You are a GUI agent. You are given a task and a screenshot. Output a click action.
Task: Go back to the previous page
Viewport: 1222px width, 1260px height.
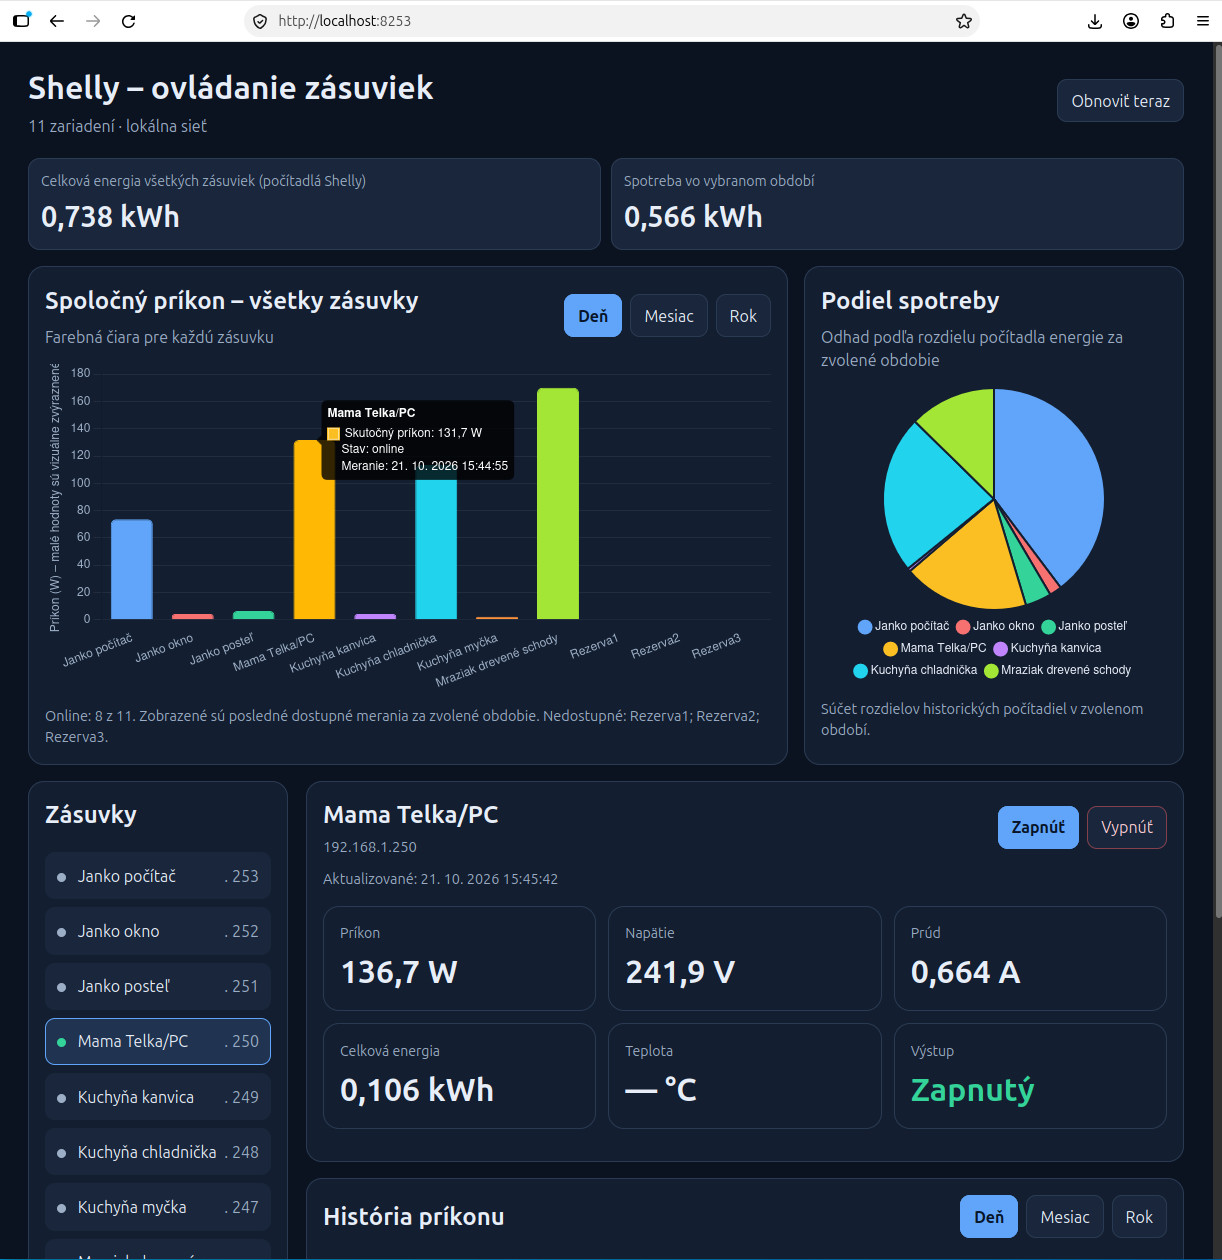57,21
